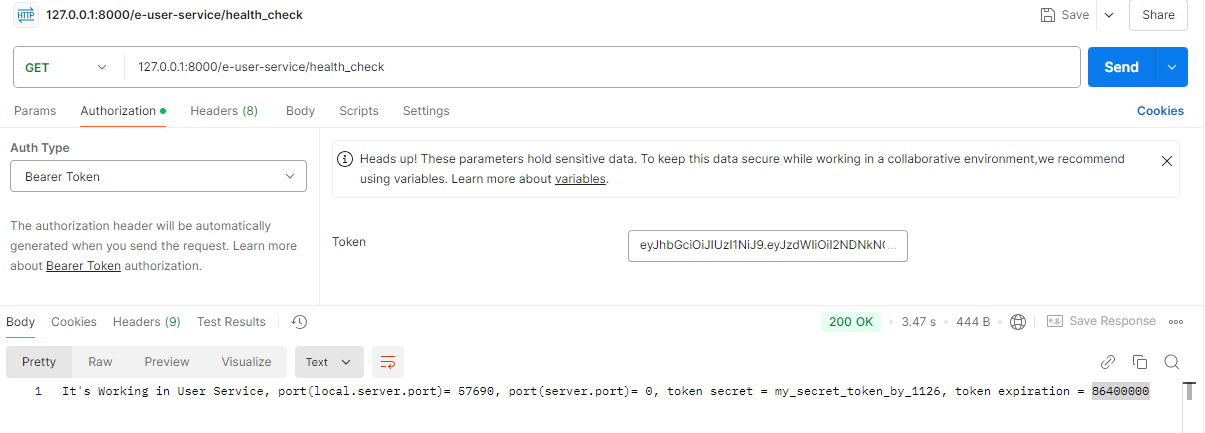The height and width of the screenshot is (433, 1205).
Task: Search the response body with magnifier icon
Action: tap(1172, 362)
